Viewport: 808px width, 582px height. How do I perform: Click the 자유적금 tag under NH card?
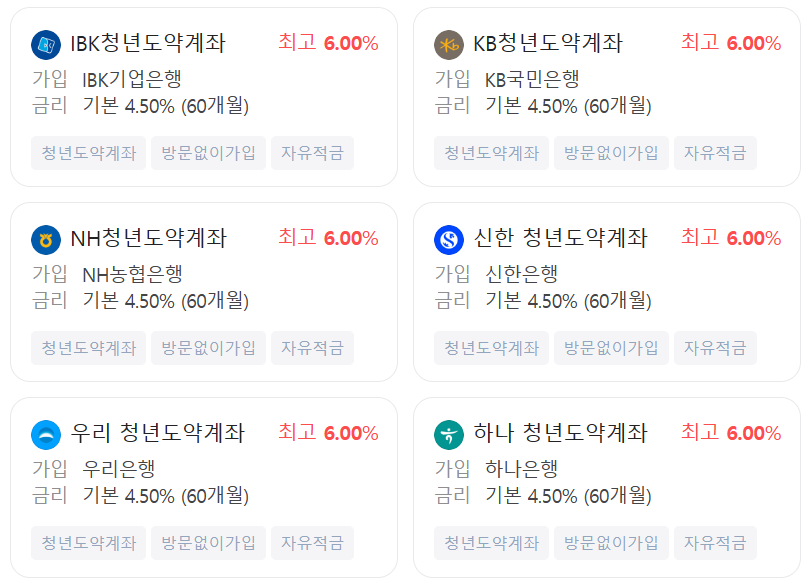point(312,347)
